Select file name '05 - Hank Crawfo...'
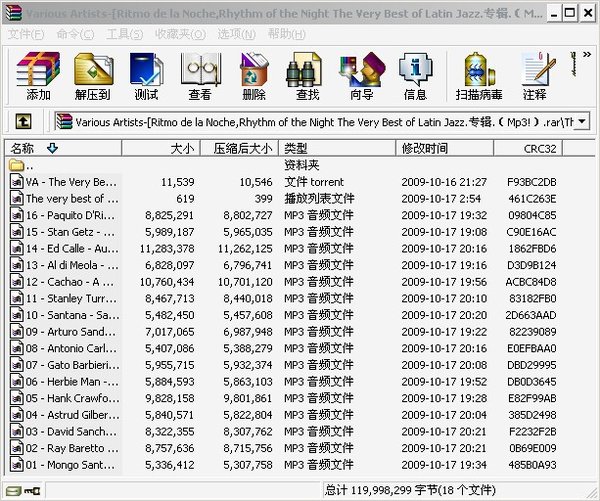Image resolution: width=600 pixels, height=501 pixels. point(72,398)
